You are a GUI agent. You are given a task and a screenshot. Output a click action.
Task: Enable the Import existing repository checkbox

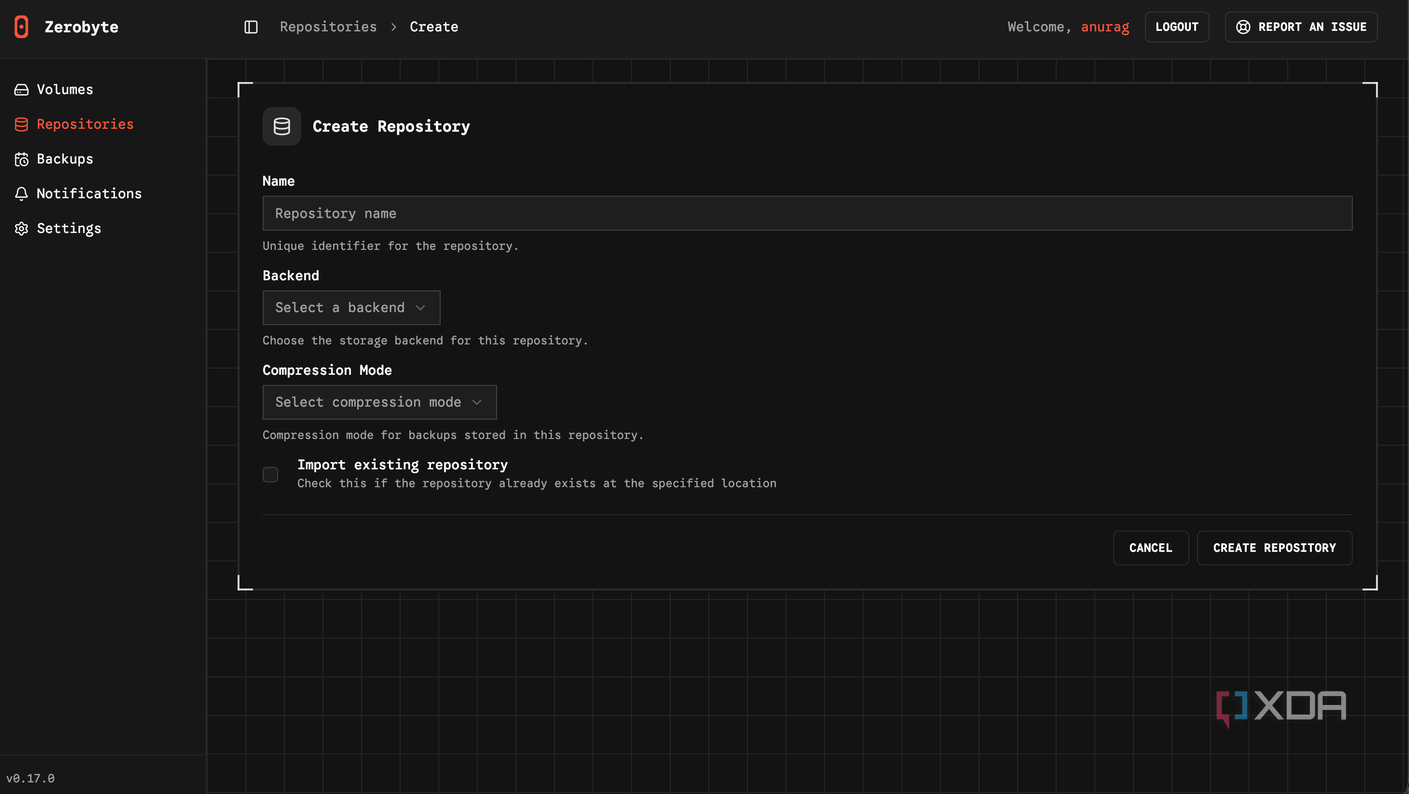270,475
